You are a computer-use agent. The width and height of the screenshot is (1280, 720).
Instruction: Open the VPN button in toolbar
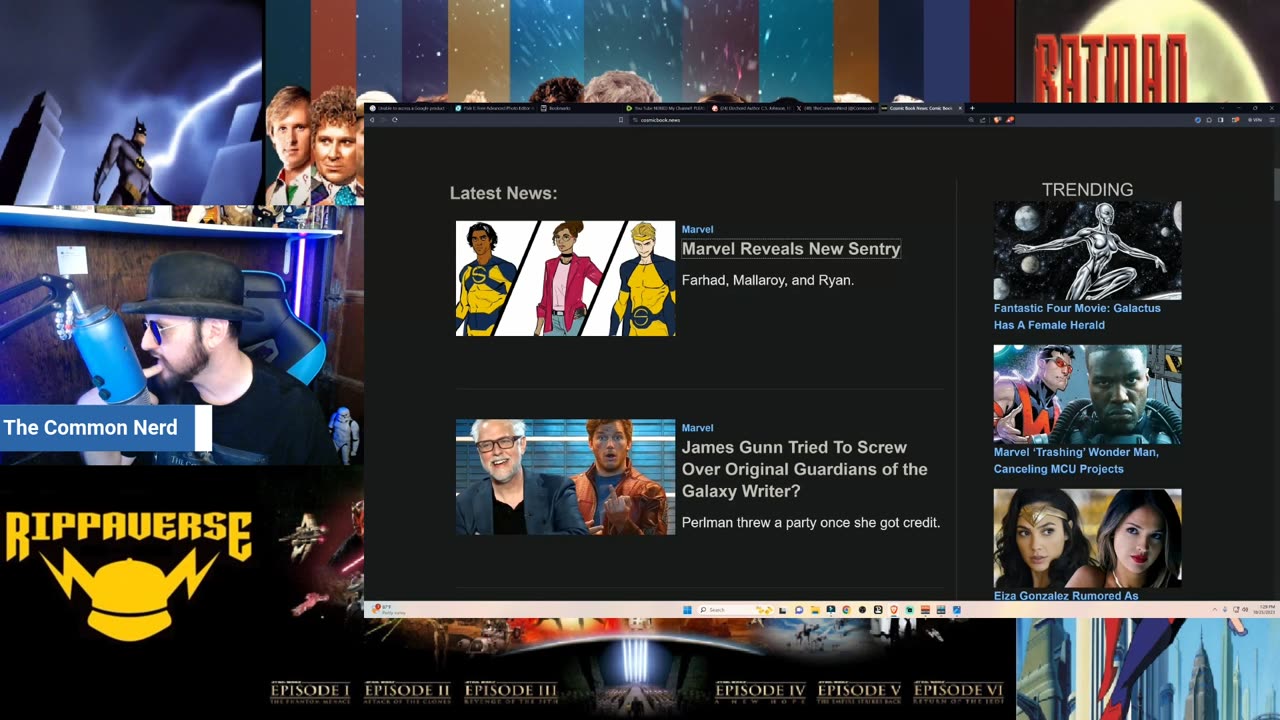(x=1254, y=120)
